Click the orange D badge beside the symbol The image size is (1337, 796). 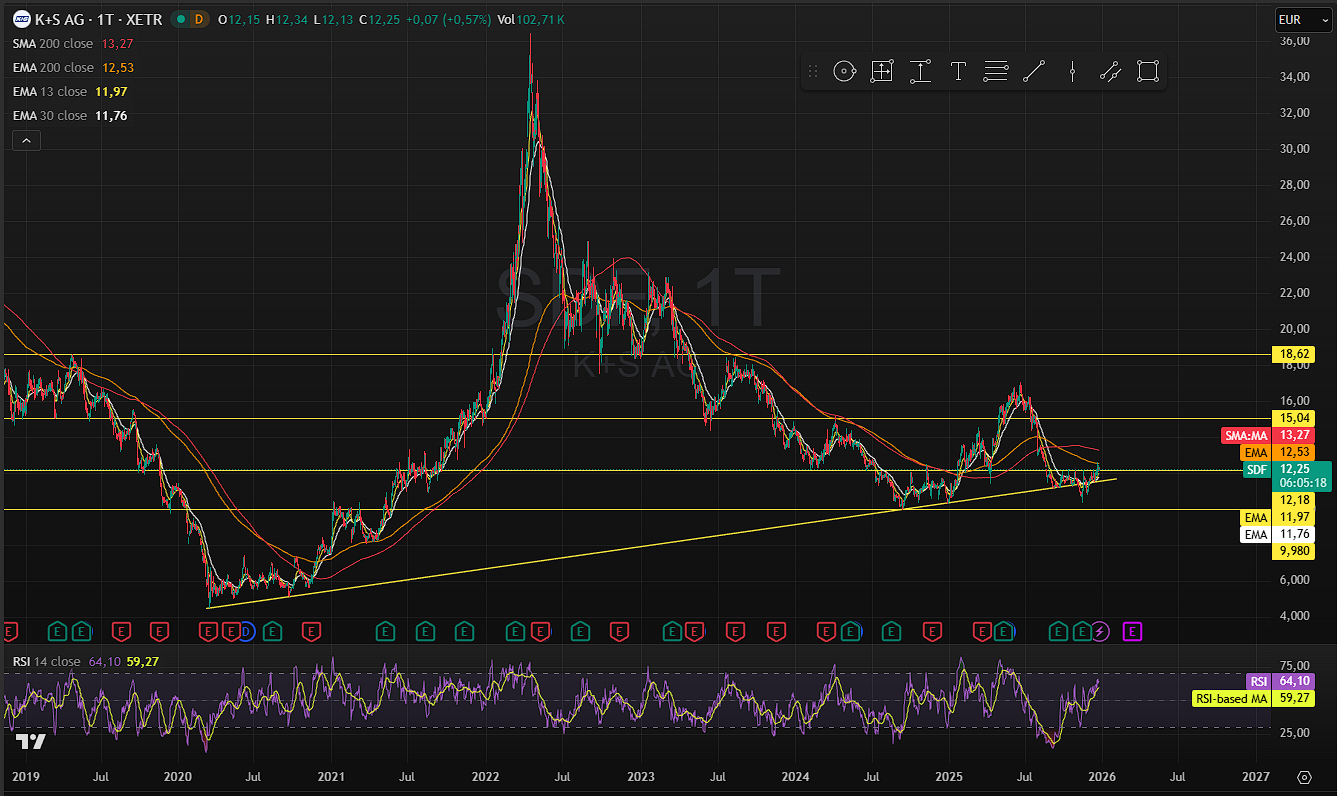198,19
